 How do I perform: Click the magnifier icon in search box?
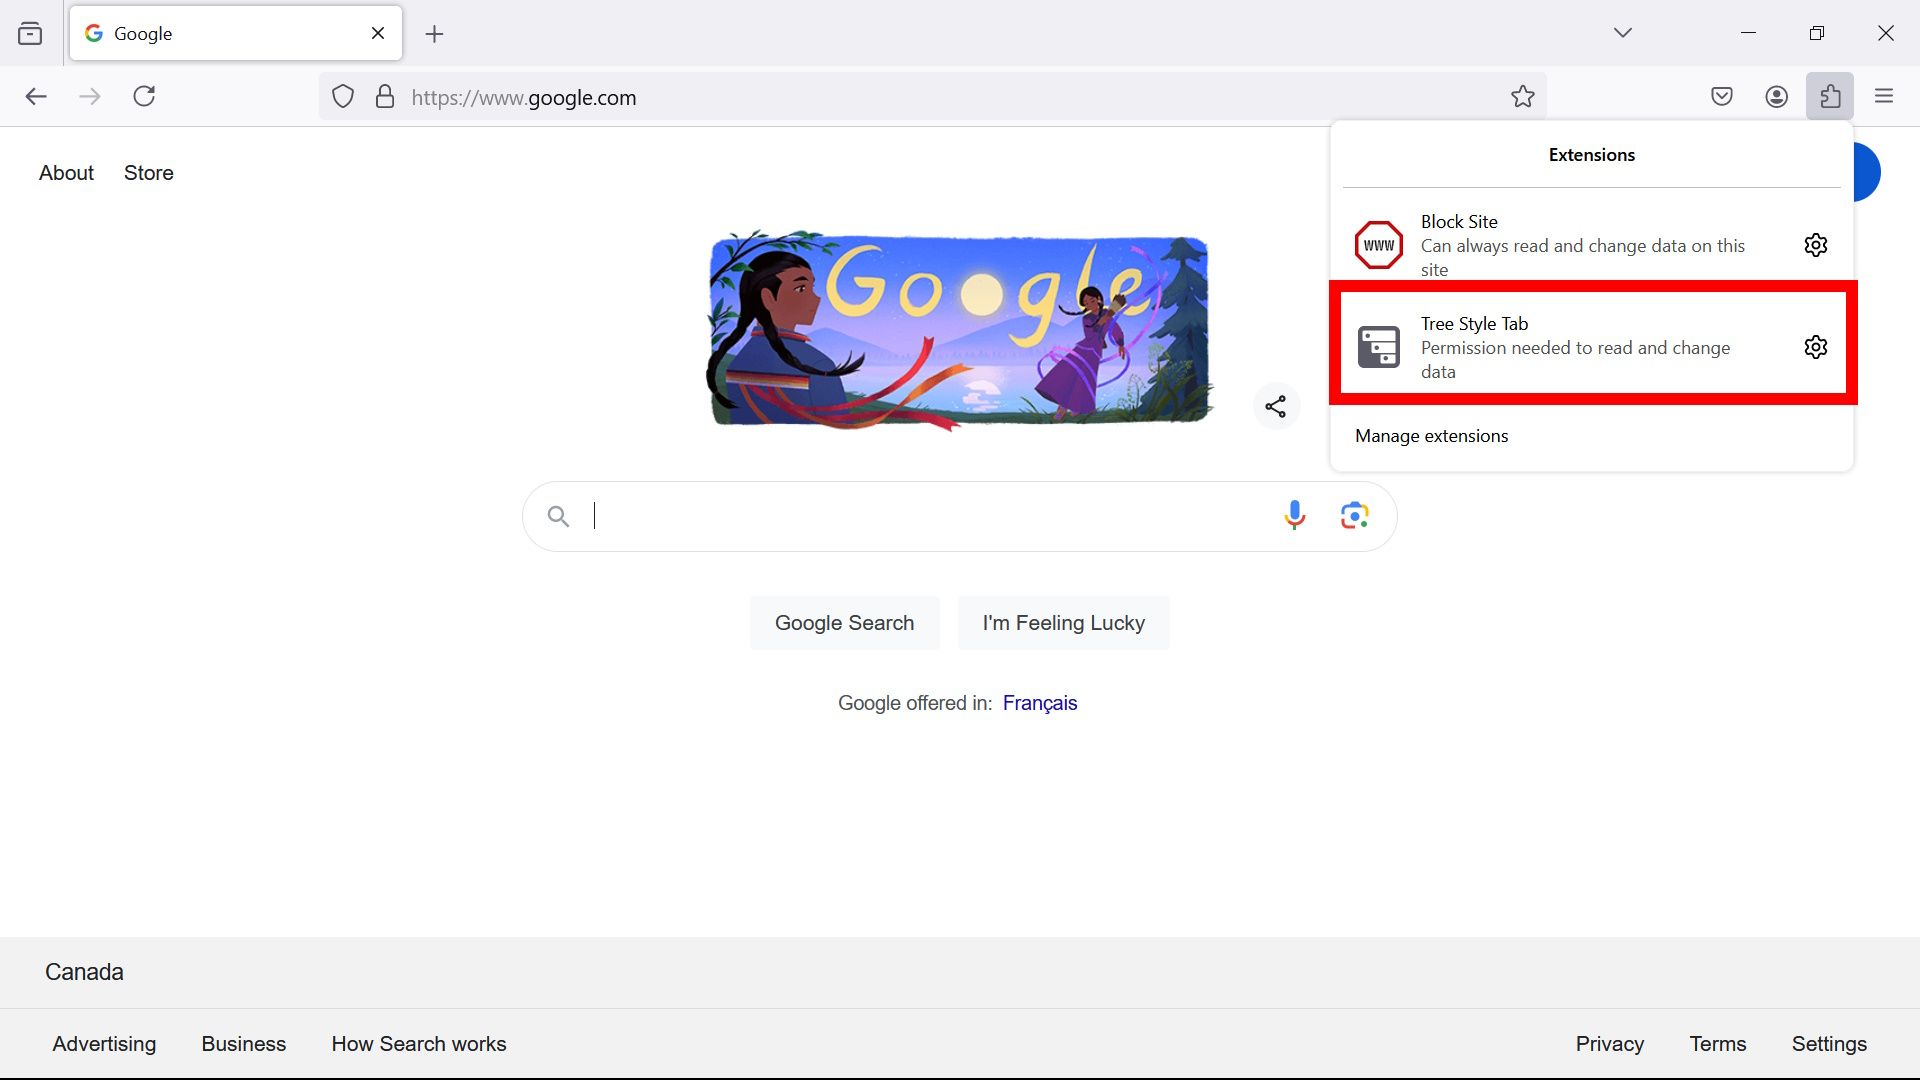click(558, 516)
